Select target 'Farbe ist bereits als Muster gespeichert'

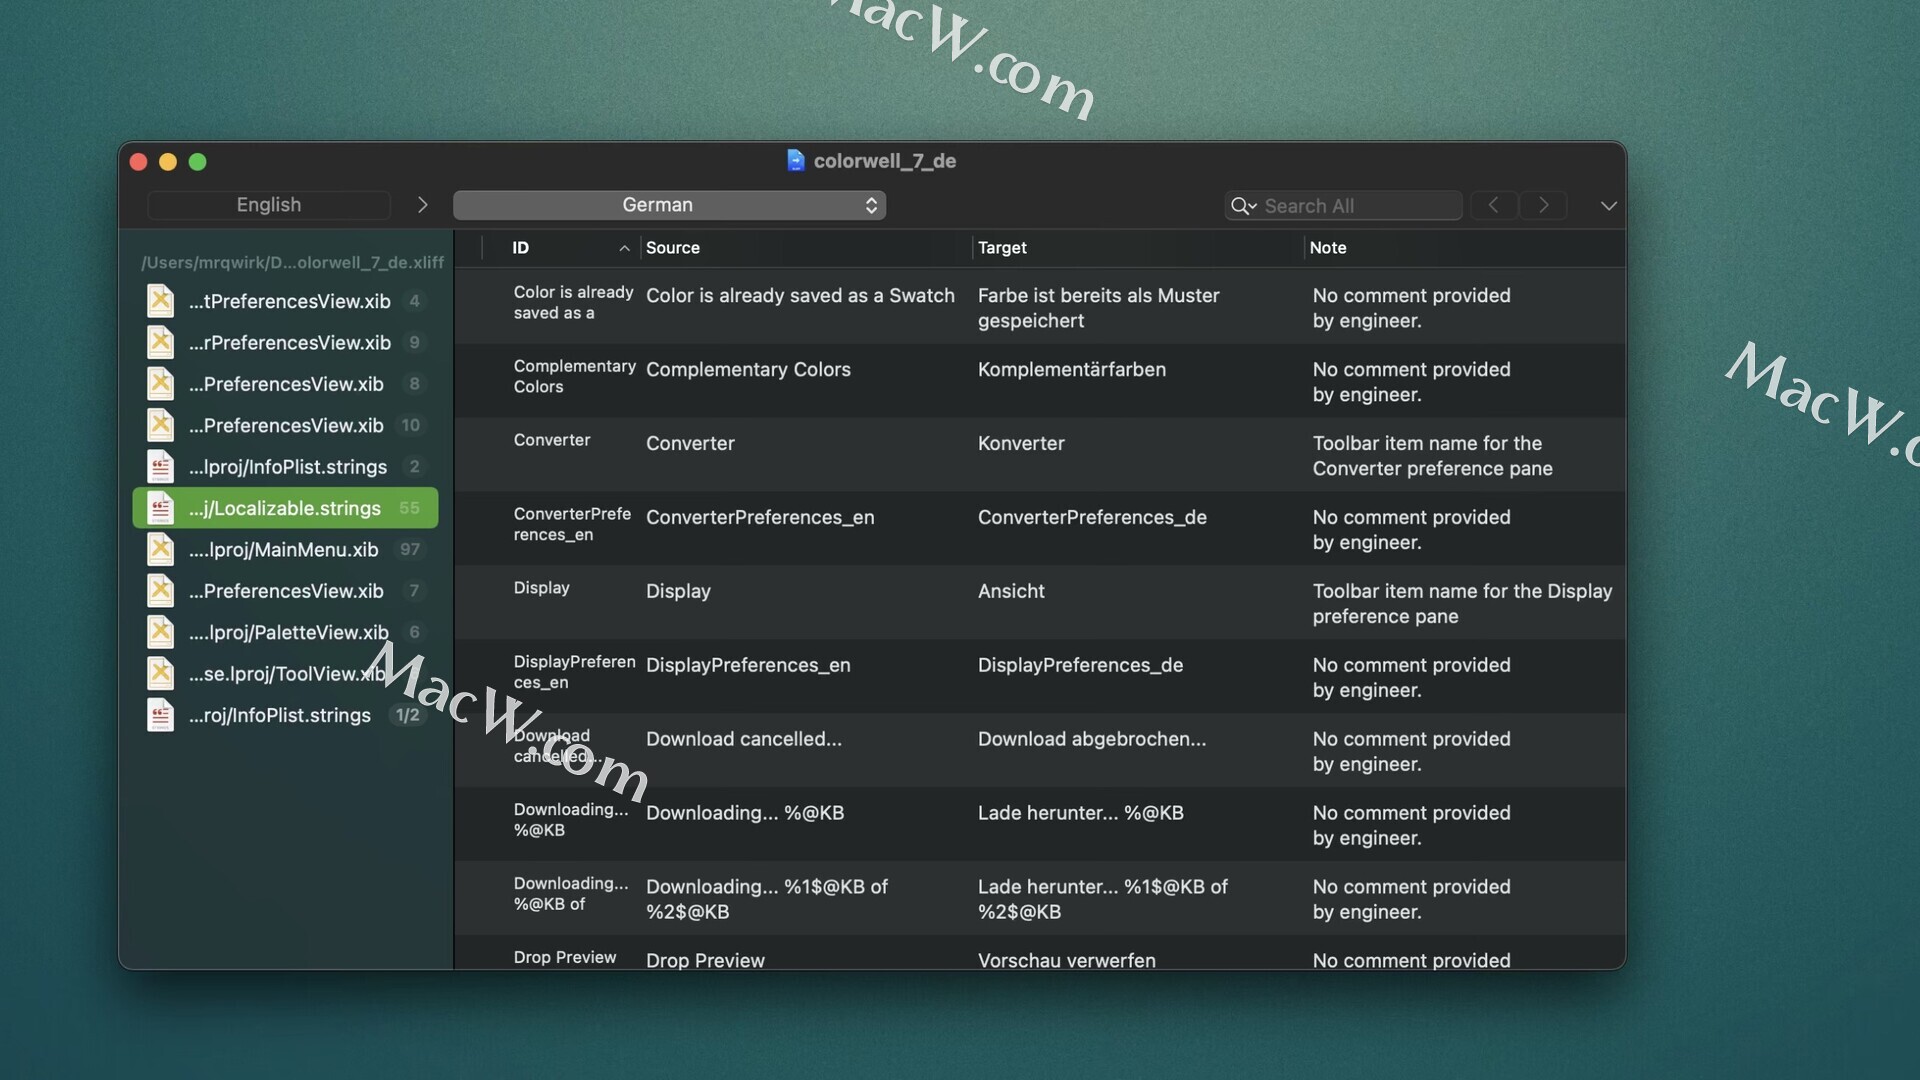point(1098,308)
